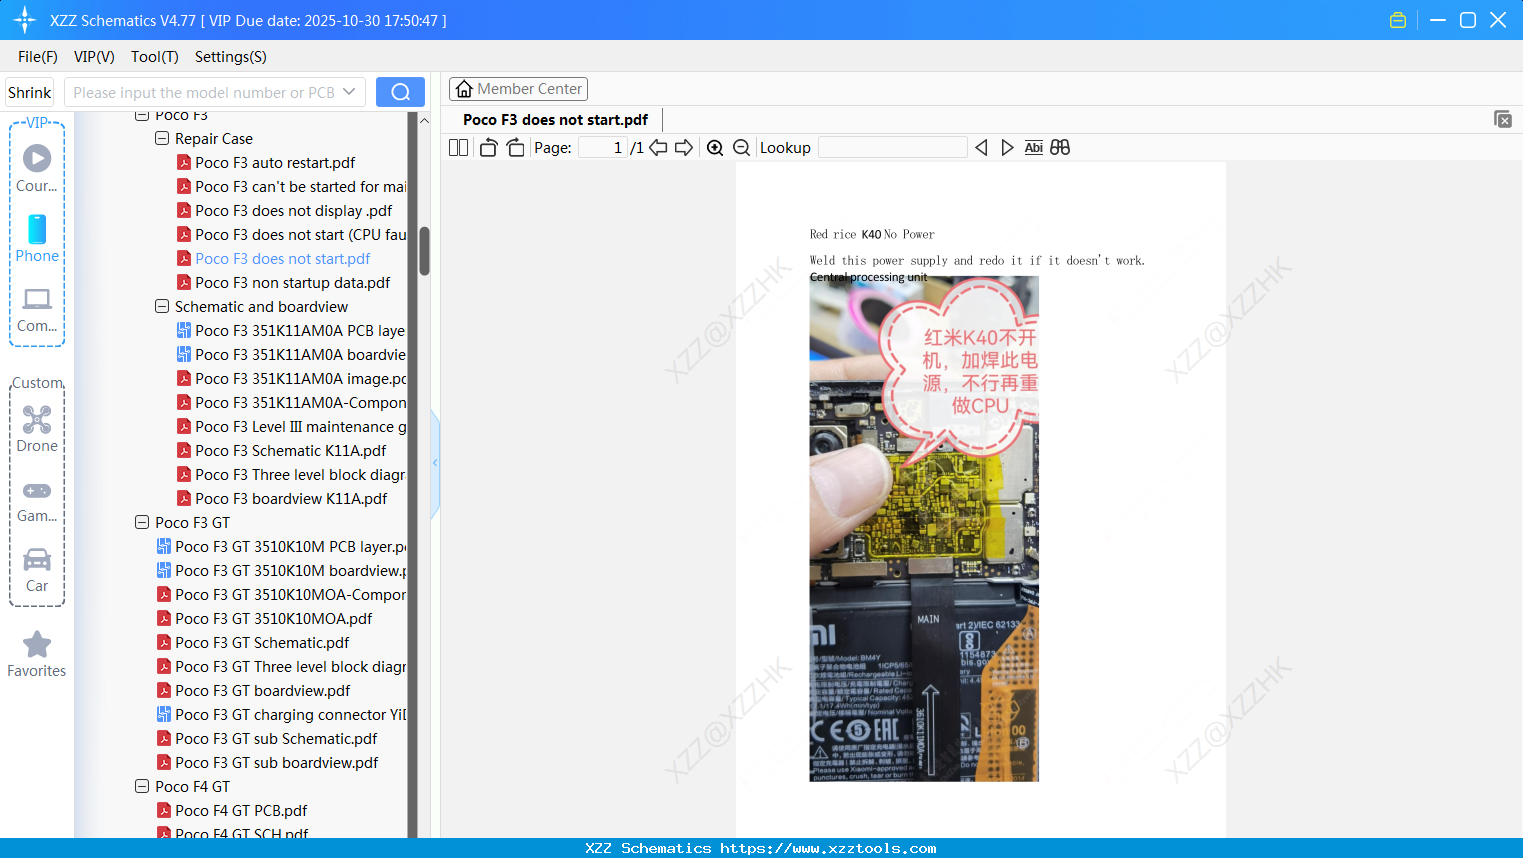This screenshot has height=858, width=1523.
Task: Open the VIP(V) menu
Action: pos(94,57)
